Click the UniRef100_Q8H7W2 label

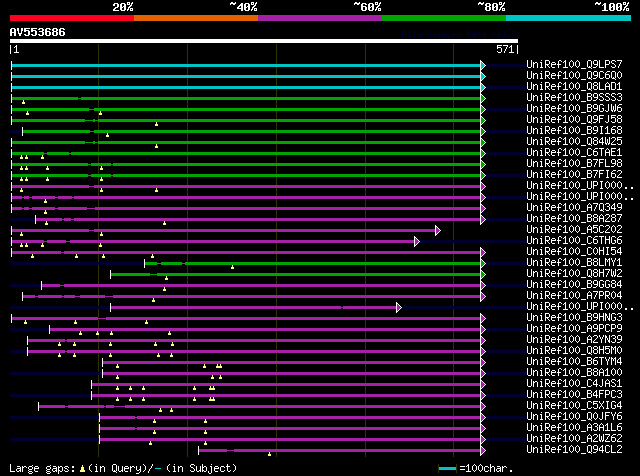(574, 274)
